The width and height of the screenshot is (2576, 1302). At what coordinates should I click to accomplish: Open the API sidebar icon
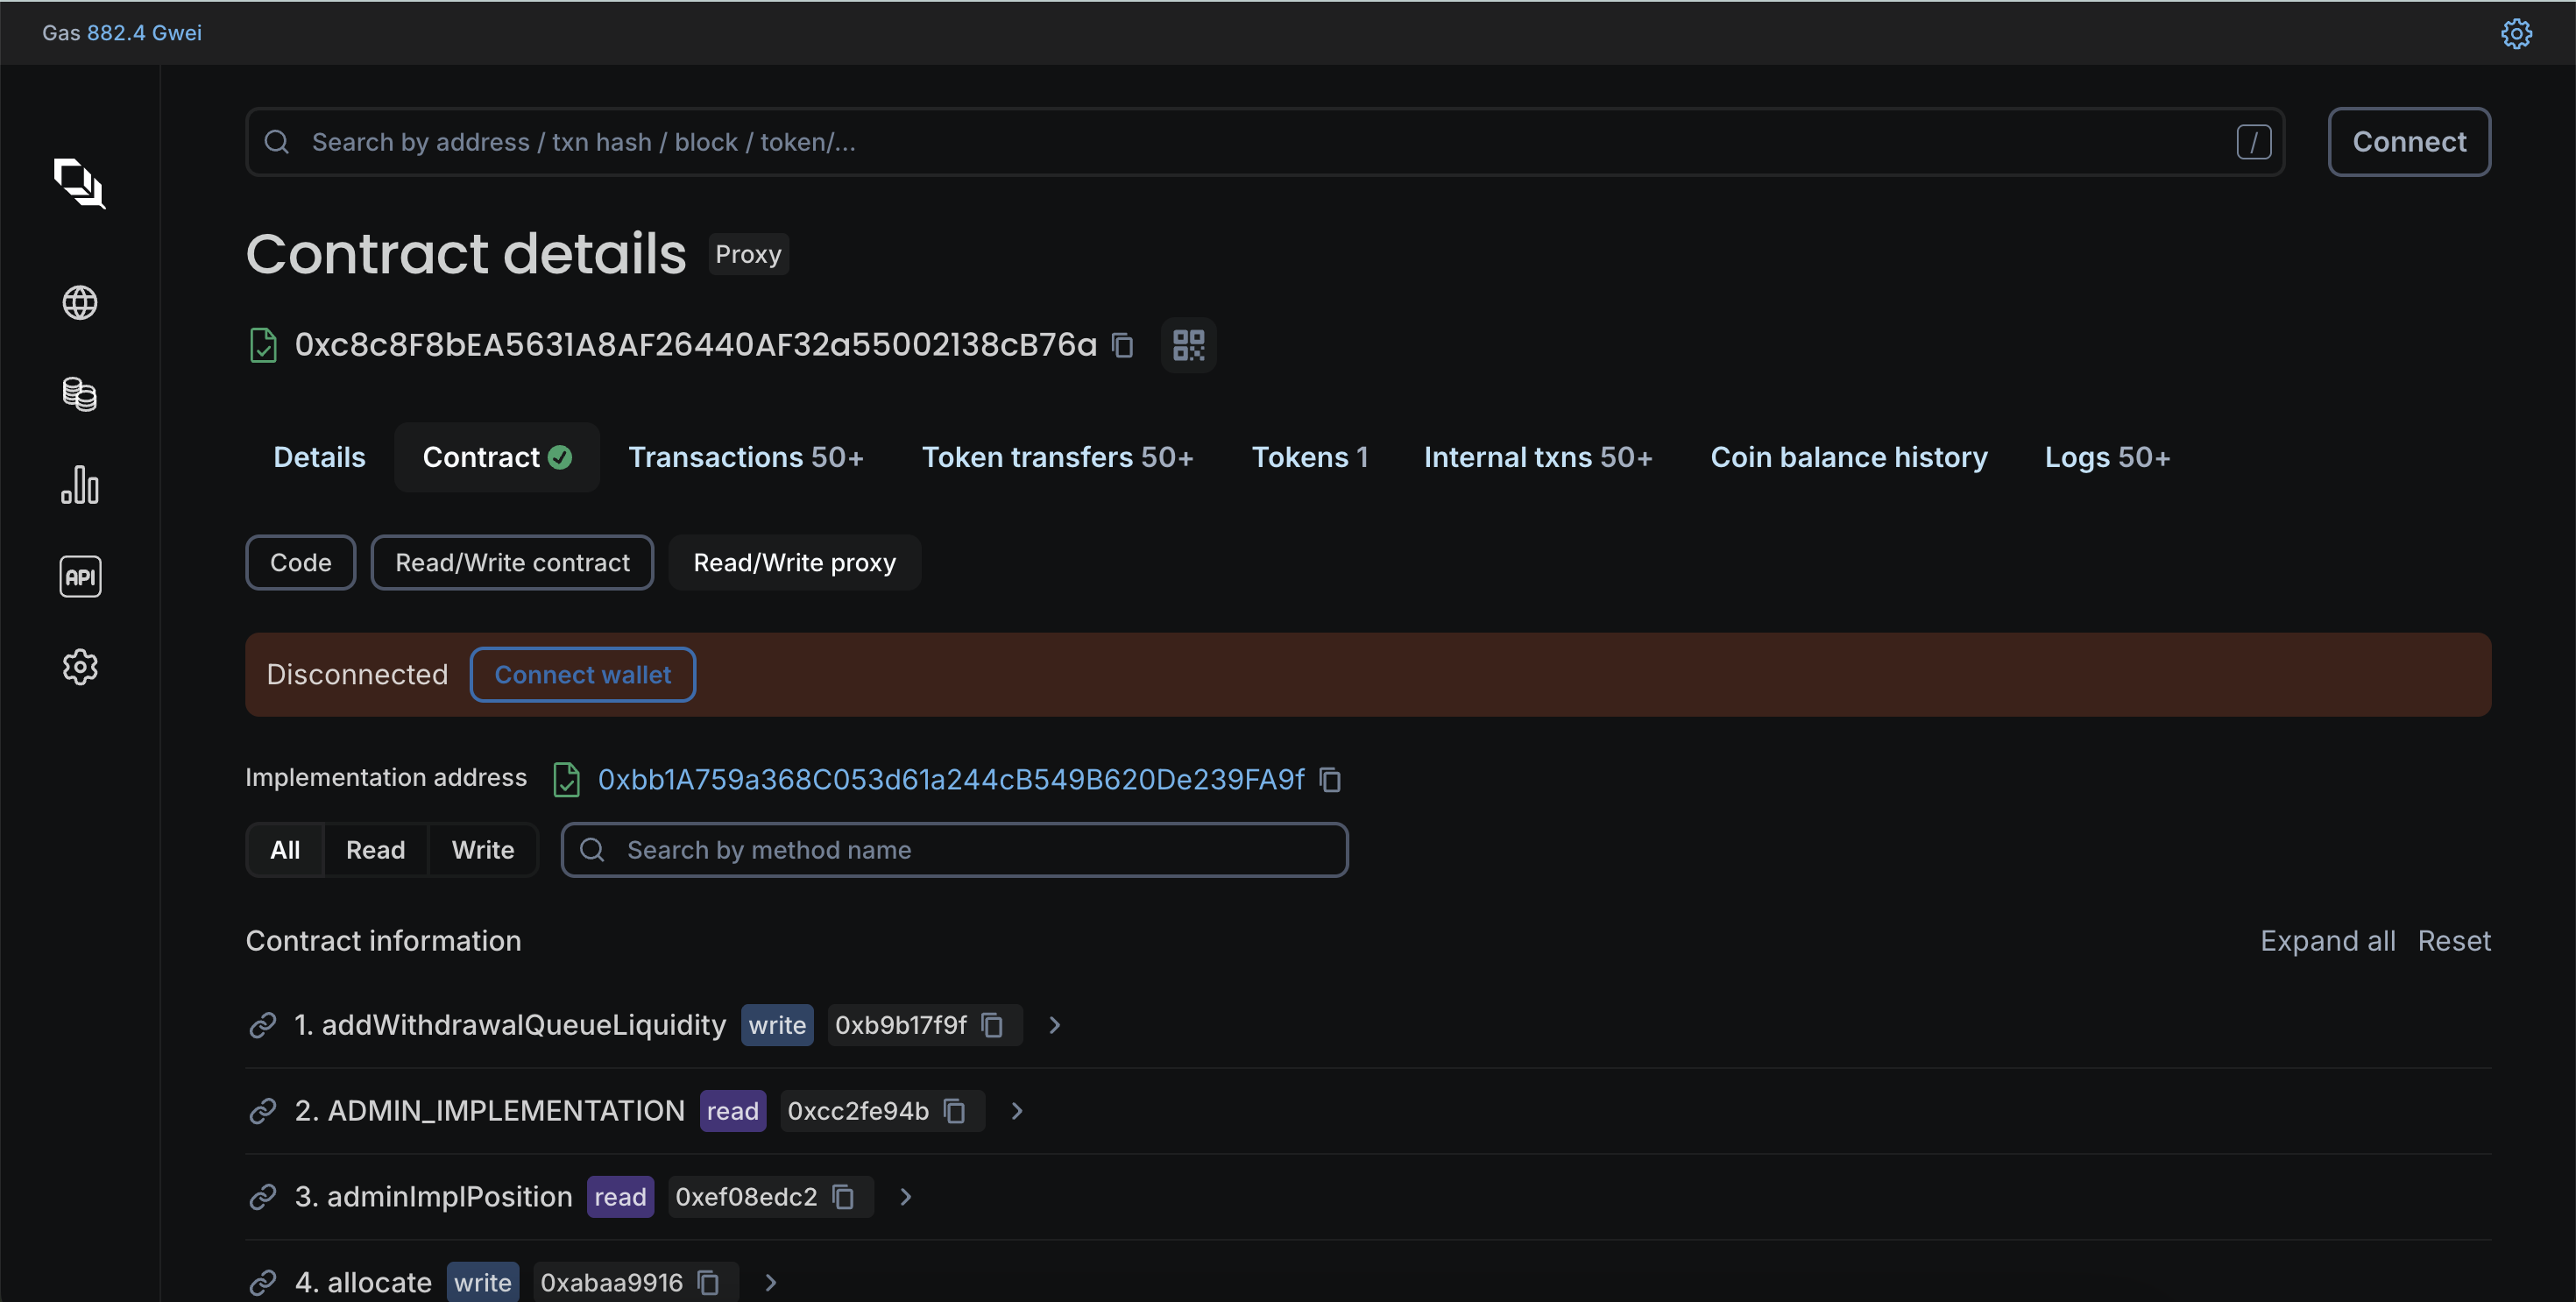pos(80,576)
